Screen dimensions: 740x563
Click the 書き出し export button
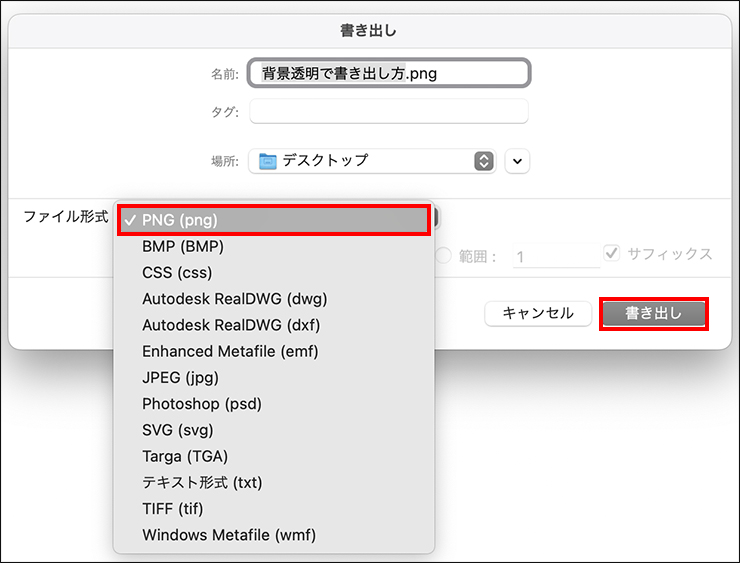tap(653, 313)
